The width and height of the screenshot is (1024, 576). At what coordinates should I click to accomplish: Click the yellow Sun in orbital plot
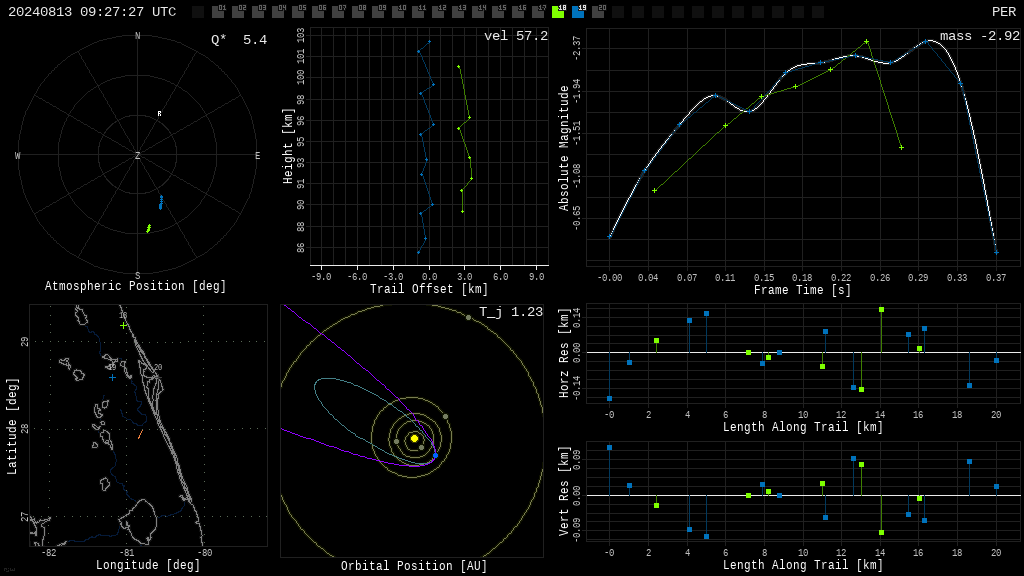pyautogui.click(x=414, y=438)
